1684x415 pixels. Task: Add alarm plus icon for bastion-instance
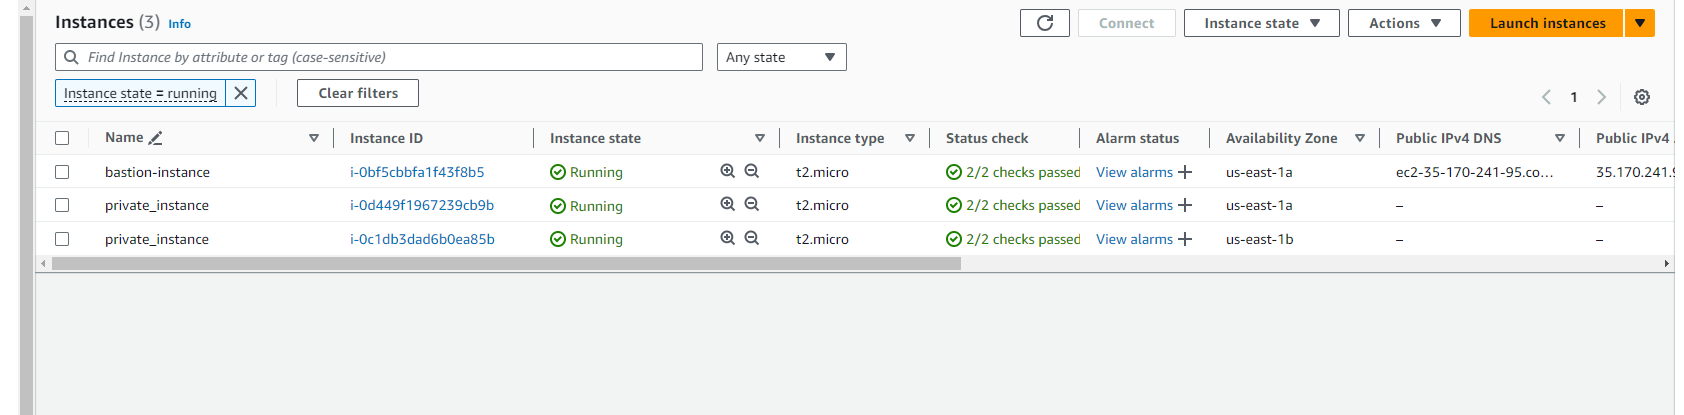[x=1185, y=172]
